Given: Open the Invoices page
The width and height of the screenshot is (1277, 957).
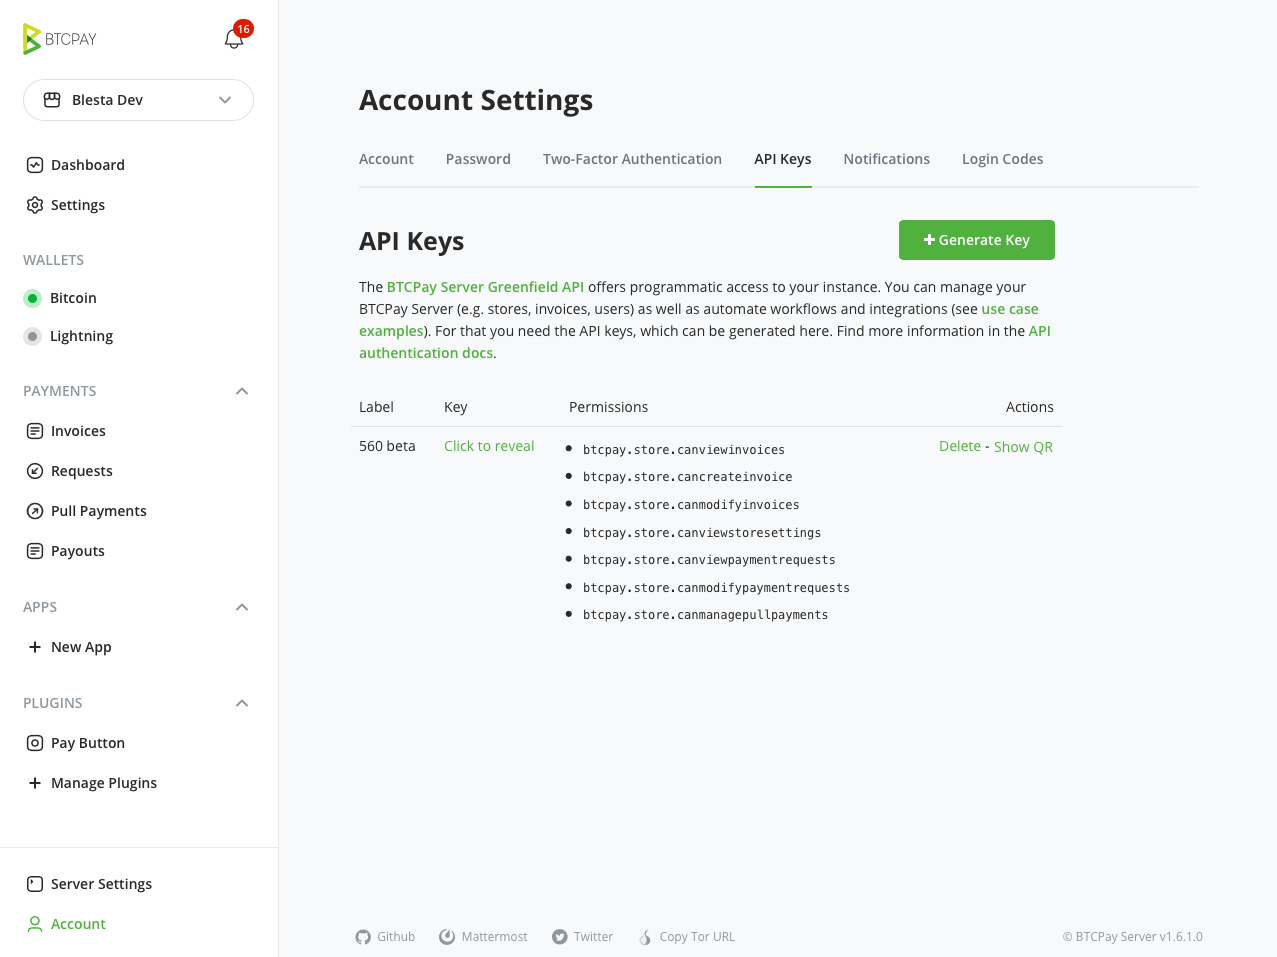Looking at the screenshot, I should pyautogui.click(x=78, y=431).
